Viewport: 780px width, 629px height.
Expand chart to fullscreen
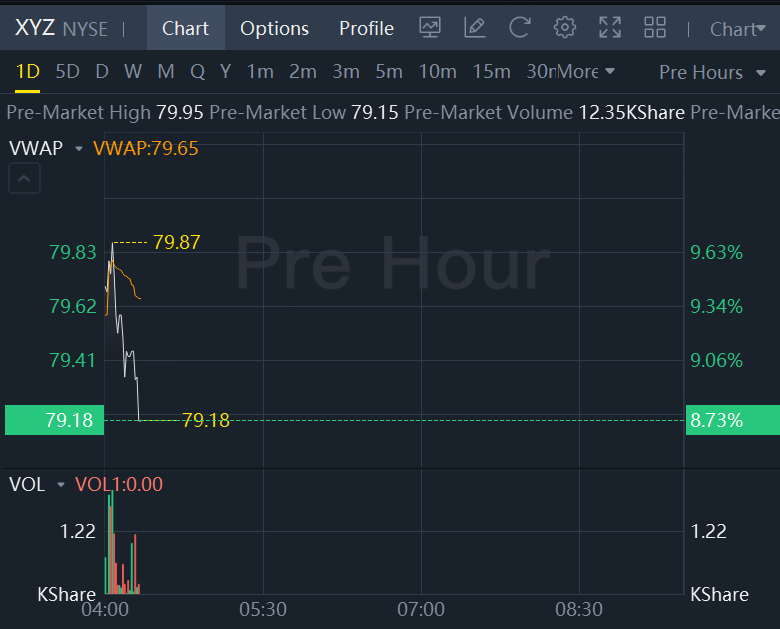click(610, 28)
